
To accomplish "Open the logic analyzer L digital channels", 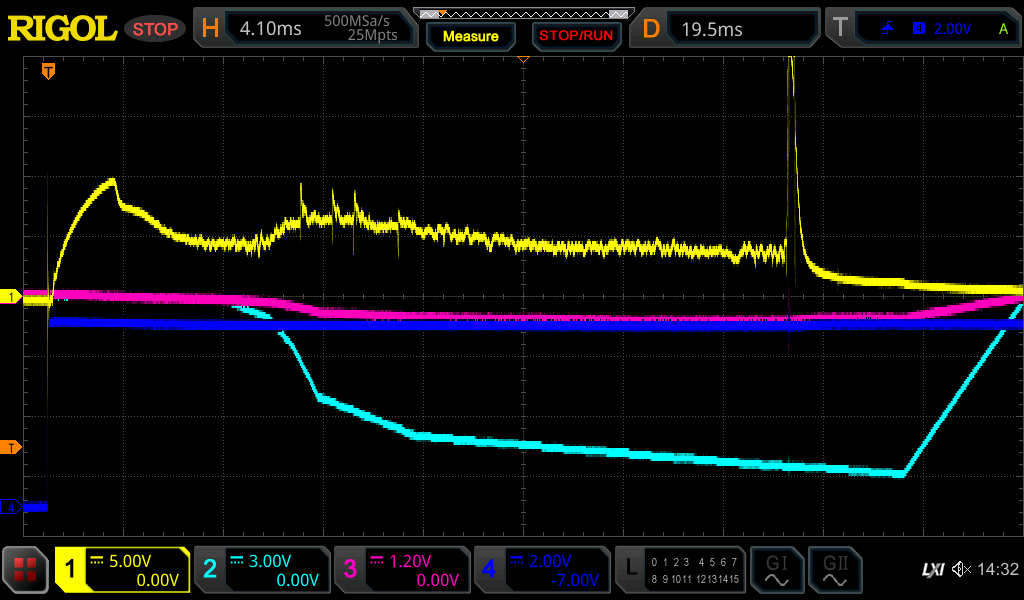I will point(680,570).
